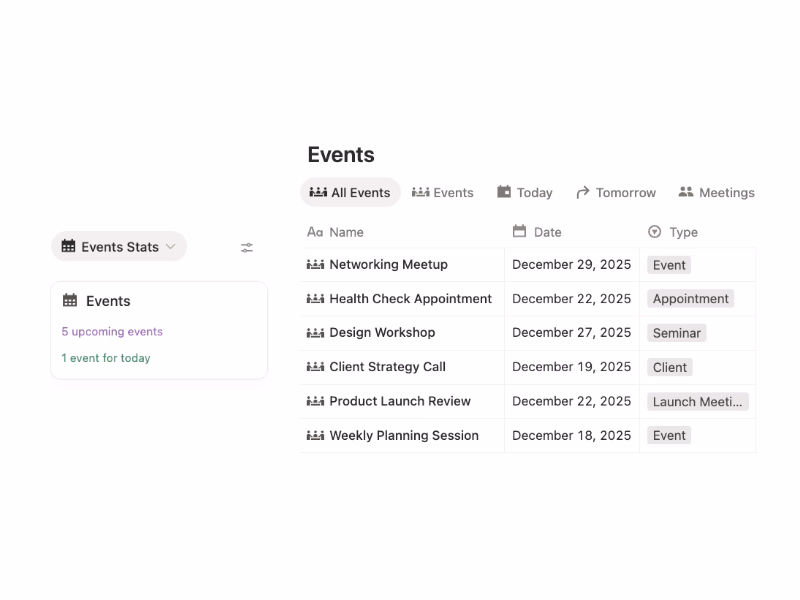Click the calendar icon beside Events Stats
800x600 pixels.
(x=69, y=246)
